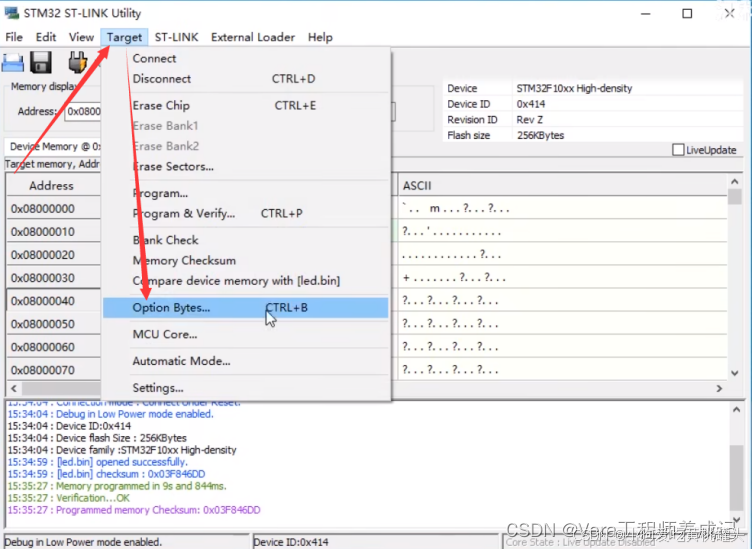Click the Flash size value 256KBytes
The height and width of the screenshot is (549, 752).
click(x=540, y=135)
